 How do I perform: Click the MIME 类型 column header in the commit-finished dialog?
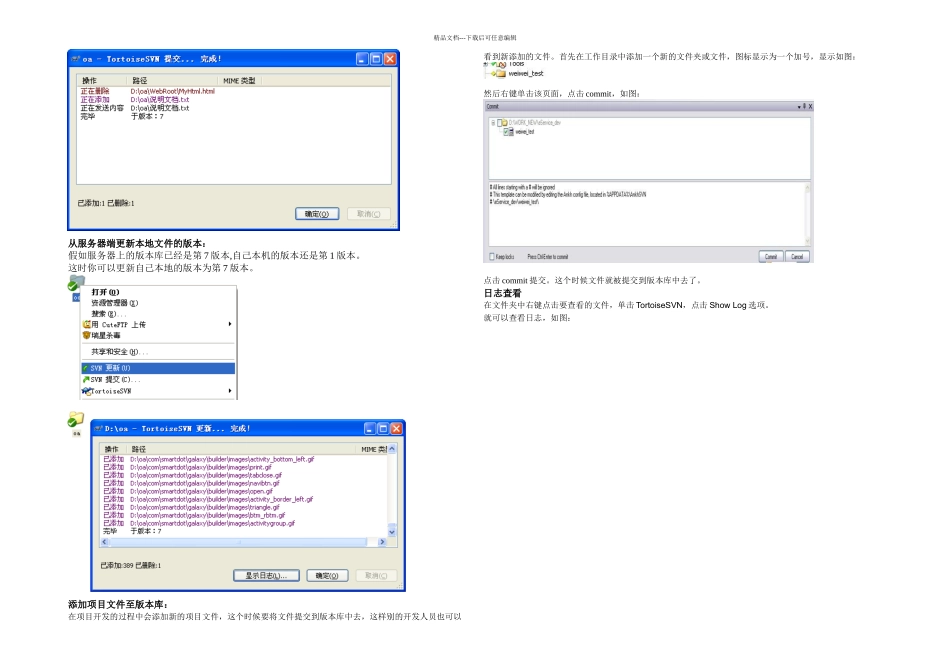[x=239, y=81]
